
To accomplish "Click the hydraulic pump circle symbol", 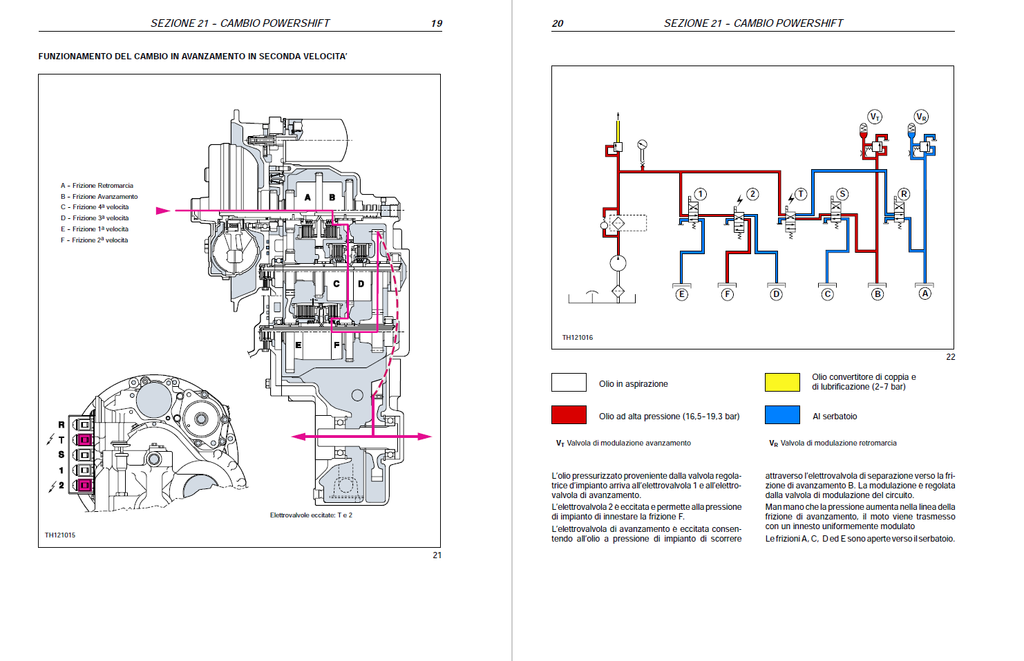I will (x=618, y=263).
